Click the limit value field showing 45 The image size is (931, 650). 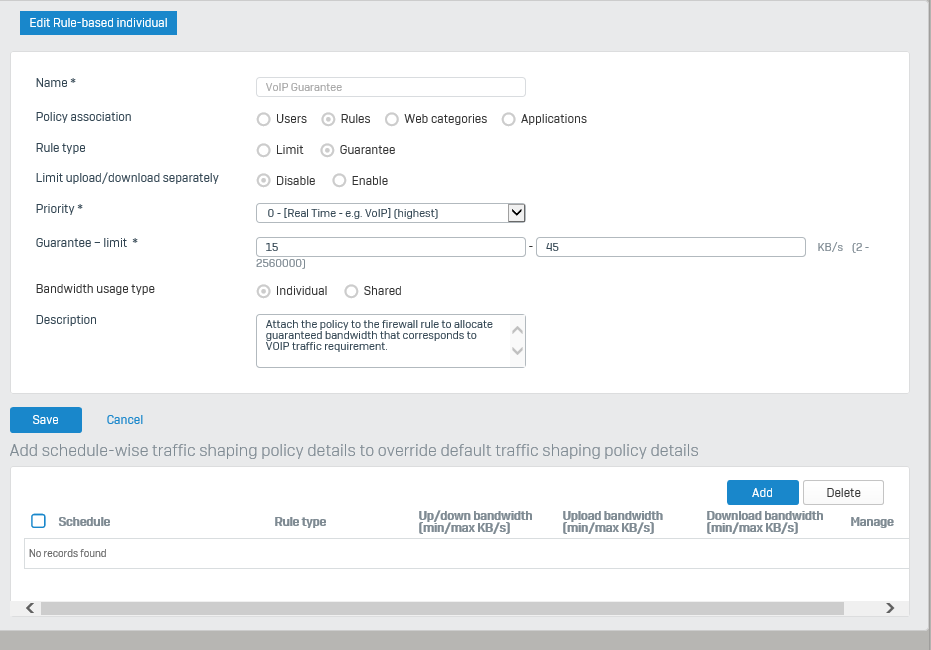[670, 247]
